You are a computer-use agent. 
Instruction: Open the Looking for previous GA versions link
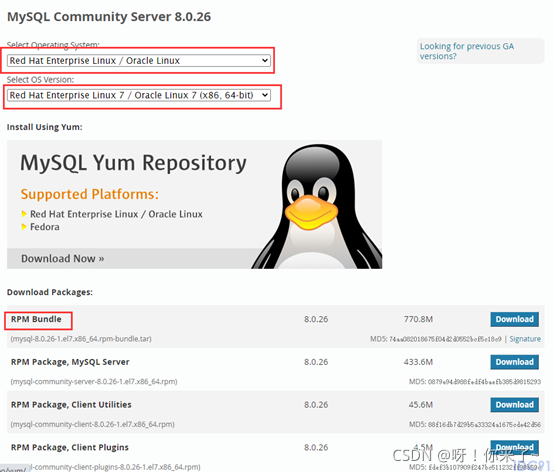point(467,51)
